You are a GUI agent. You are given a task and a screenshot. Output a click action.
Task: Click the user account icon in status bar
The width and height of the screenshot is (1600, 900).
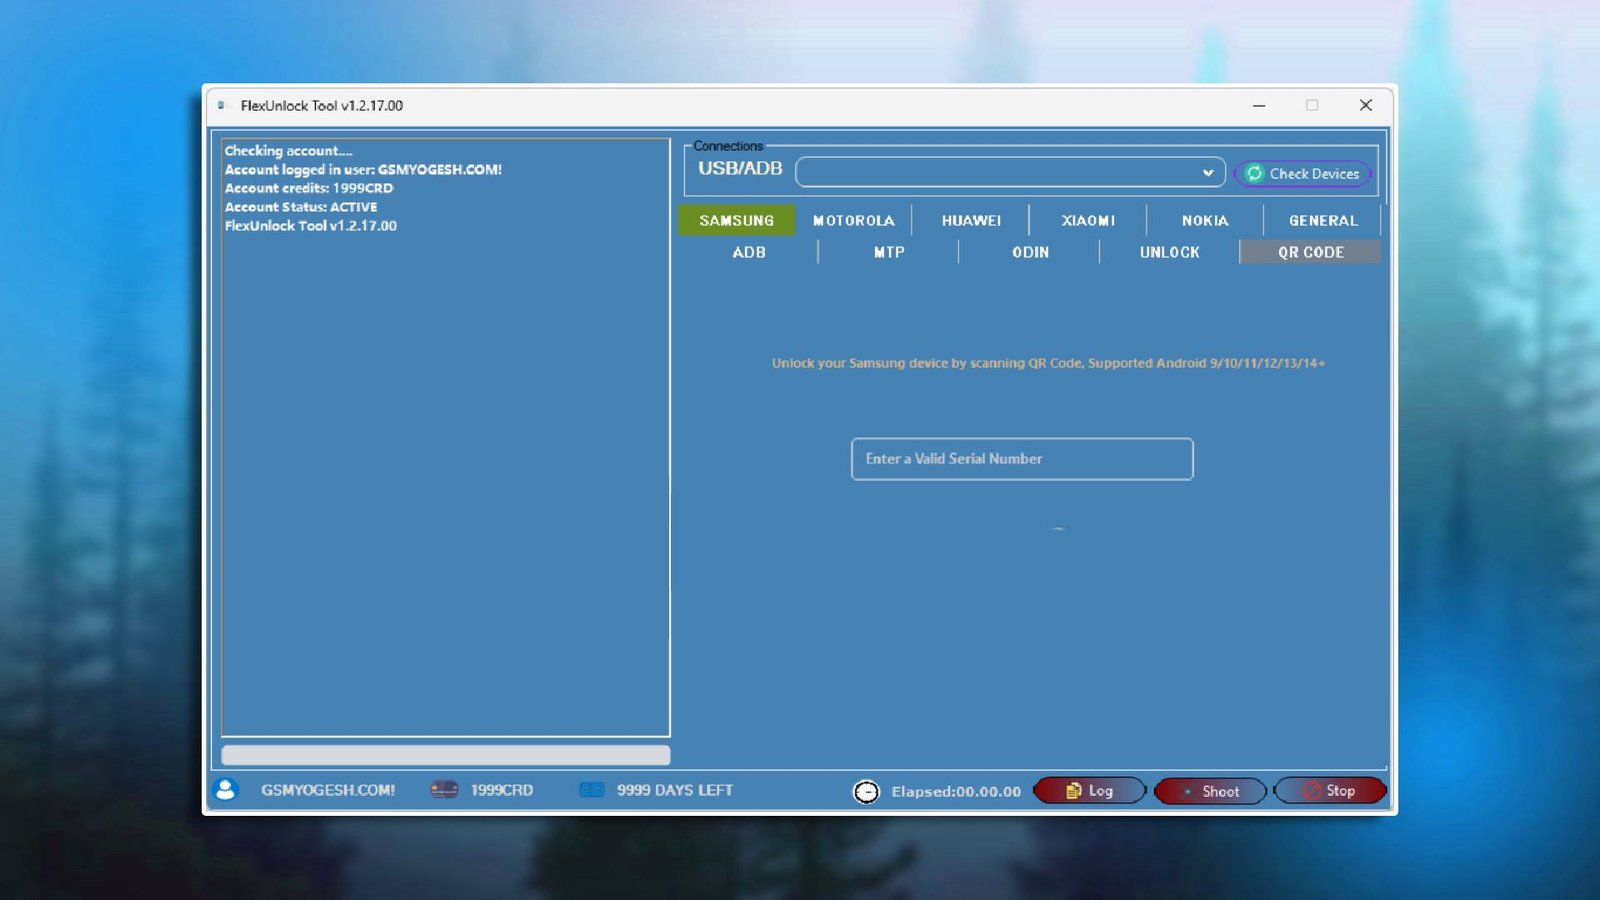click(x=224, y=790)
